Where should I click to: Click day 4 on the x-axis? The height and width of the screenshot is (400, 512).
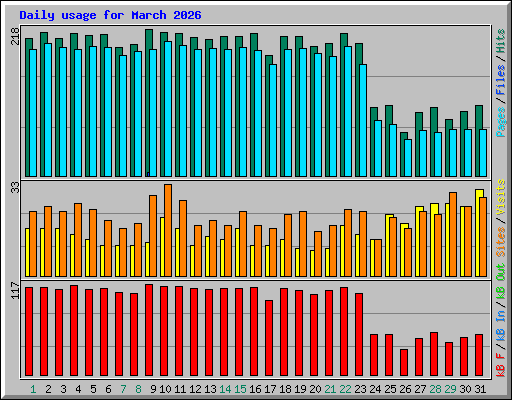[78, 389]
